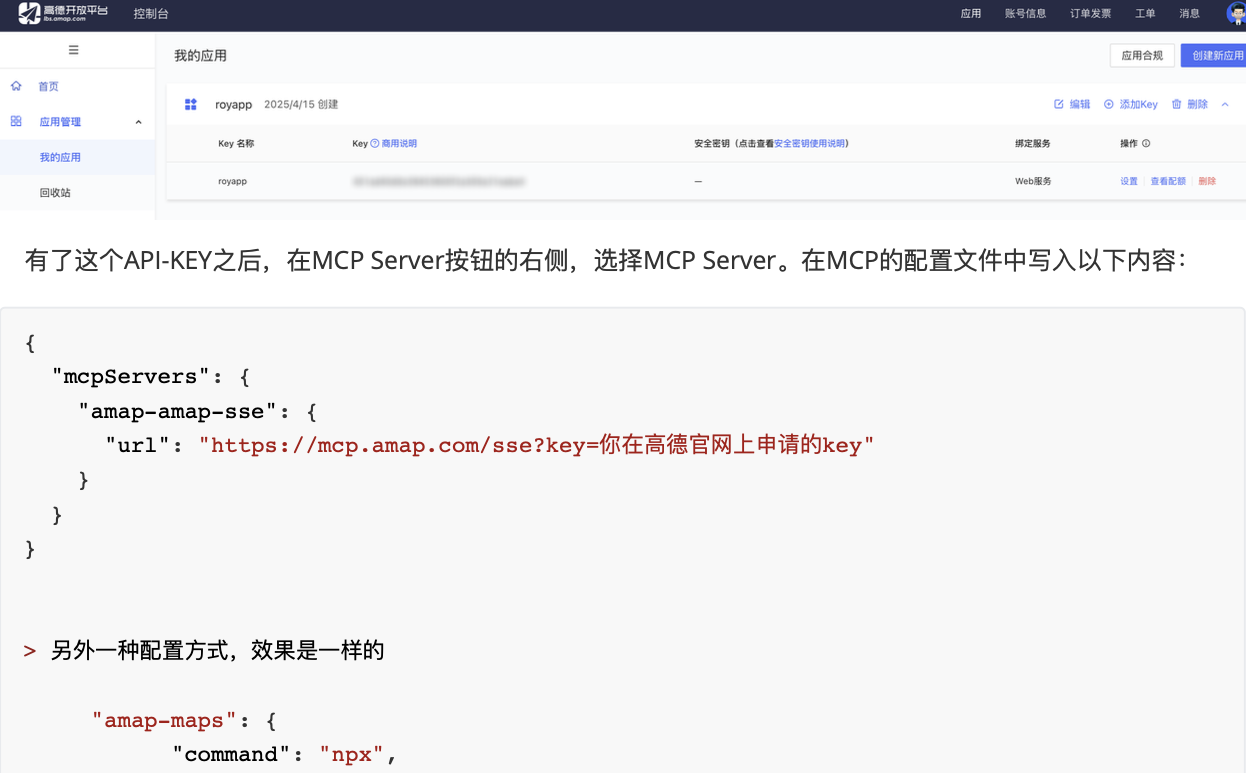Click the 2025/4/15 创建 date text
The height and width of the screenshot is (776, 1248).
pyautogui.click(x=301, y=104)
